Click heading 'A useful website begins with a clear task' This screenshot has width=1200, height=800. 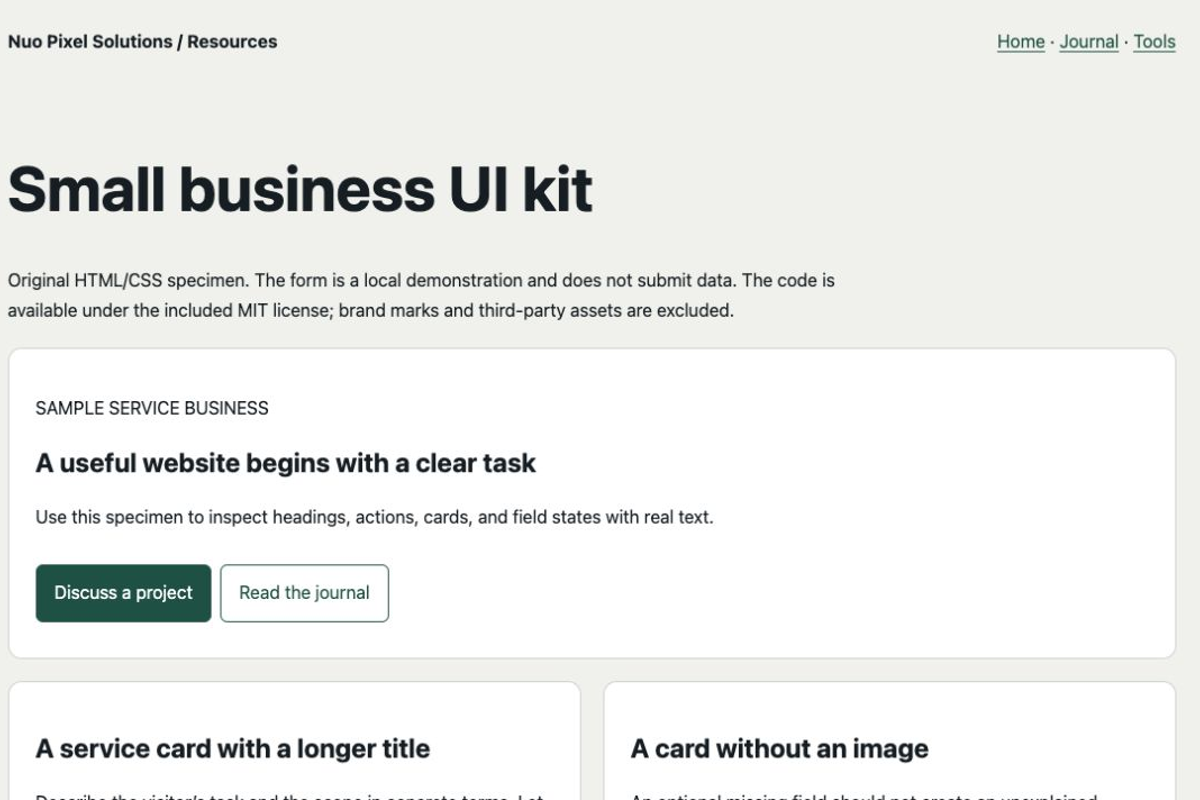286,463
